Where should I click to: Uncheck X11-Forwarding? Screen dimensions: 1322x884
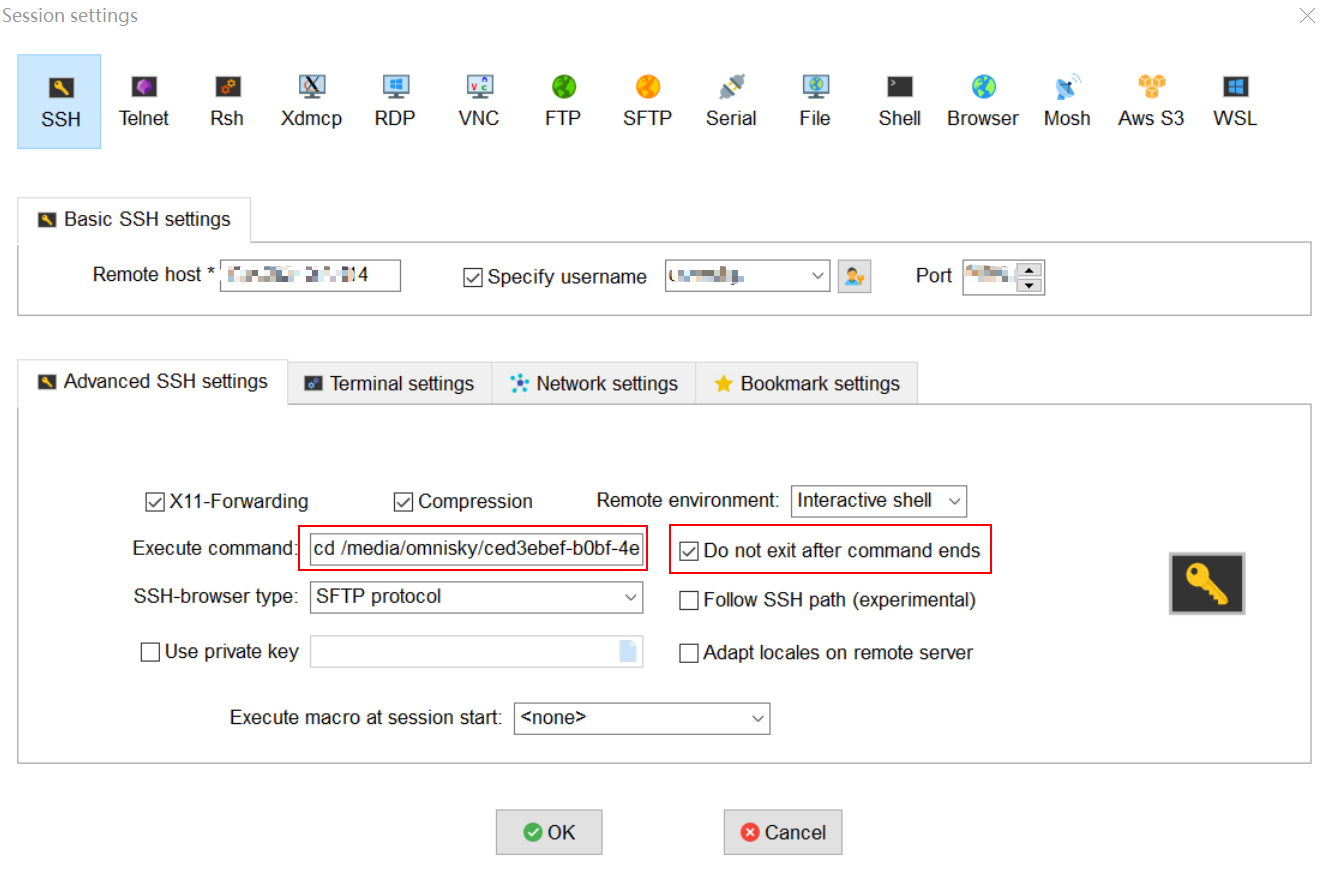tap(155, 501)
